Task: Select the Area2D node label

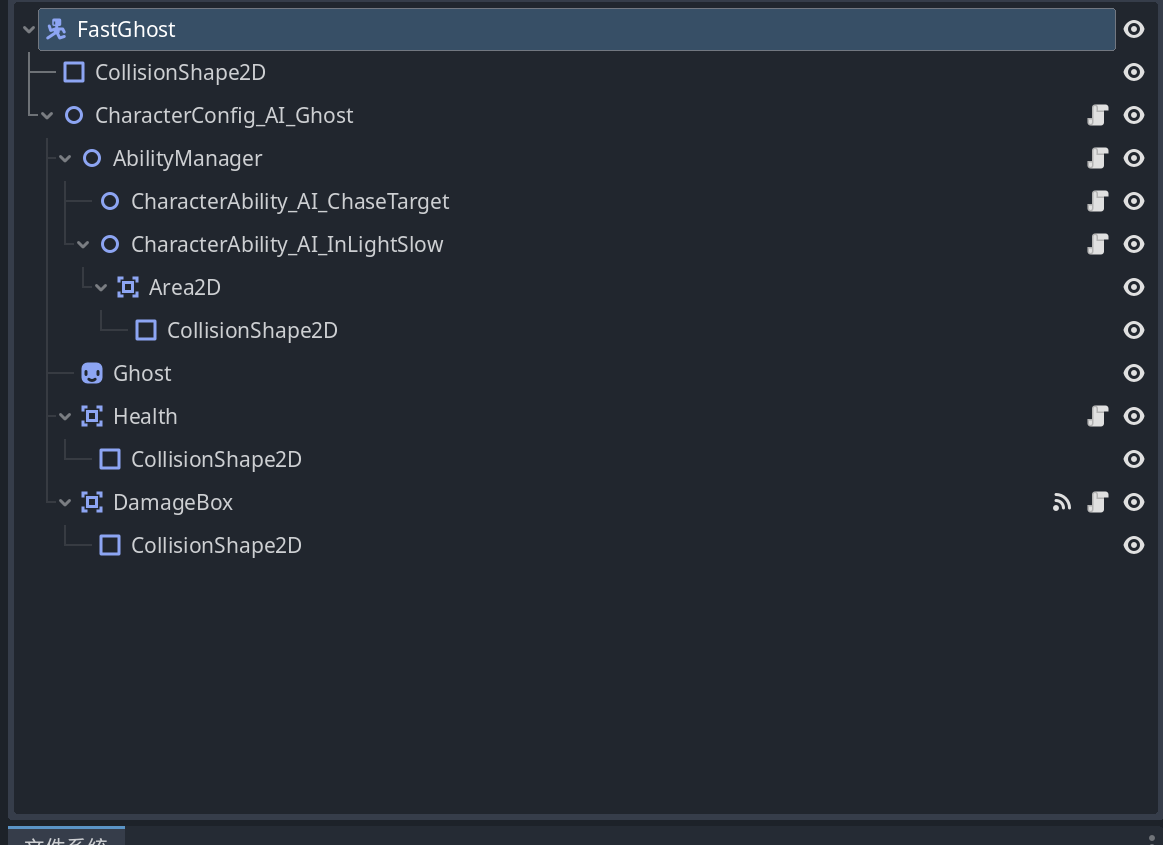Action: point(185,287)
